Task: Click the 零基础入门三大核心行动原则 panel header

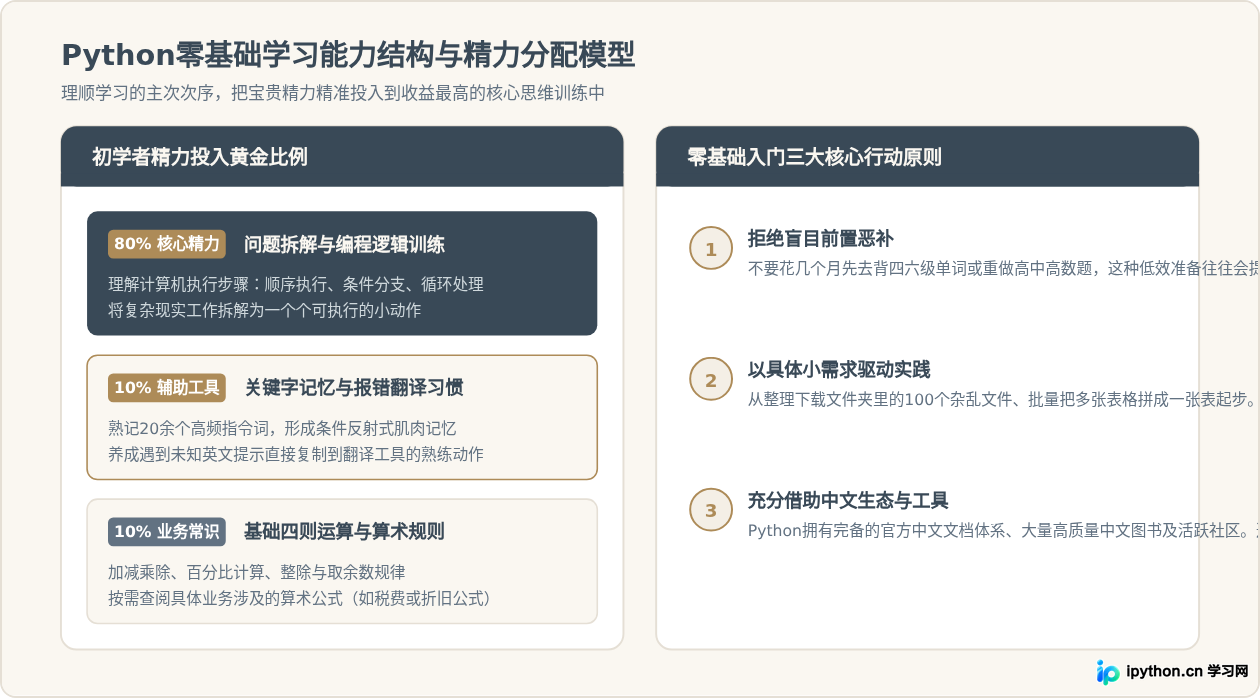Action: [x=927, y=157]
